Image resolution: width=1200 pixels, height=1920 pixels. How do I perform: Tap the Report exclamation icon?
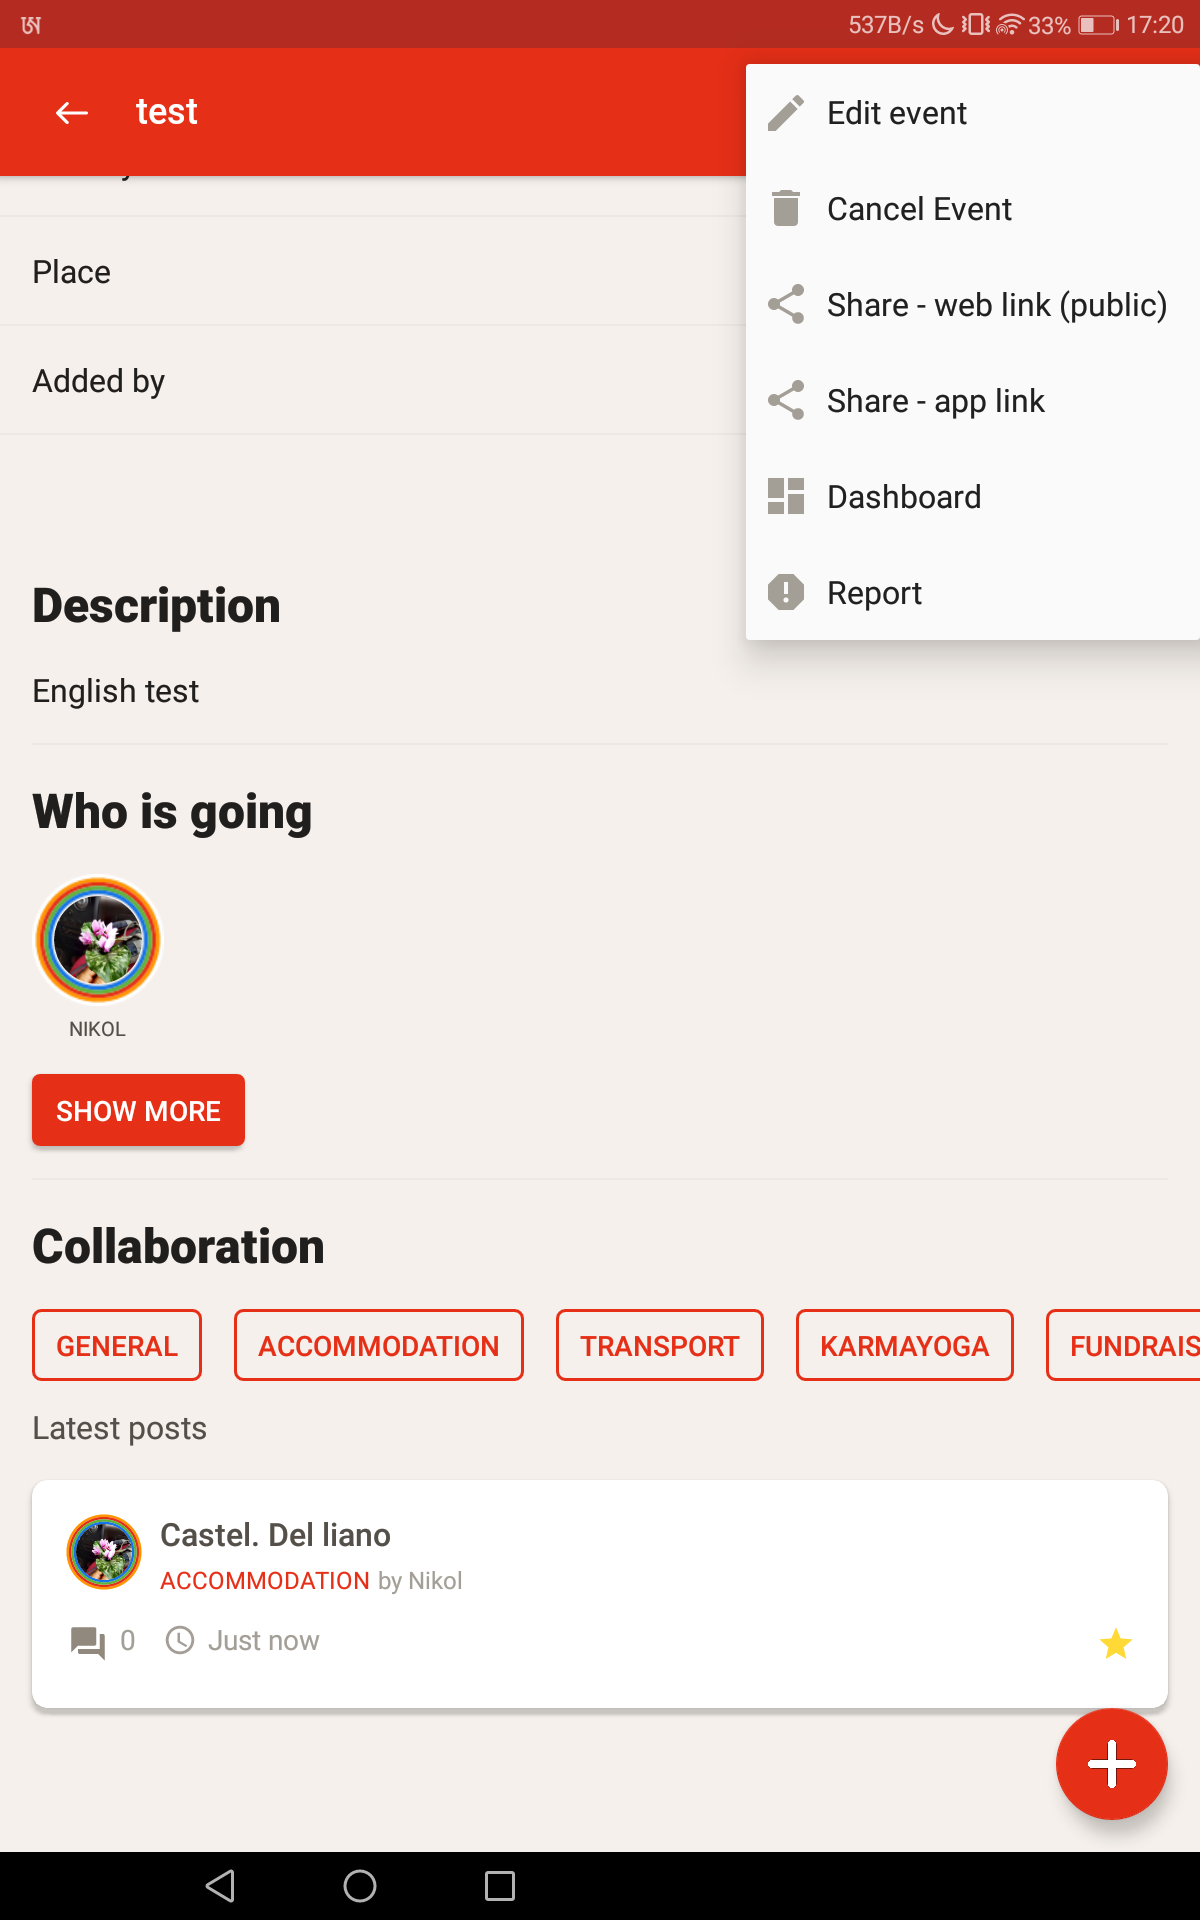[786, 592]
